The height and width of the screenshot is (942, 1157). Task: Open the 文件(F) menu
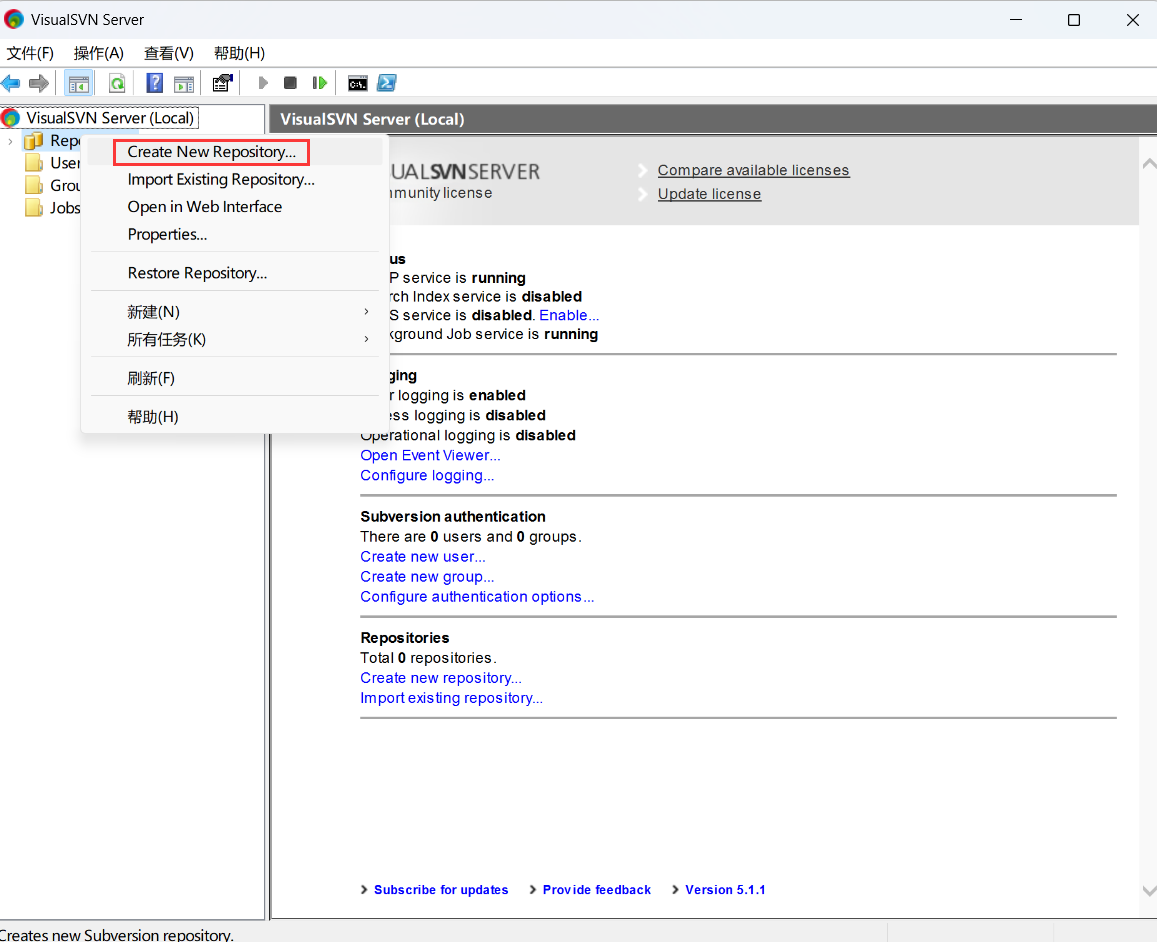(x=30, y=53)
